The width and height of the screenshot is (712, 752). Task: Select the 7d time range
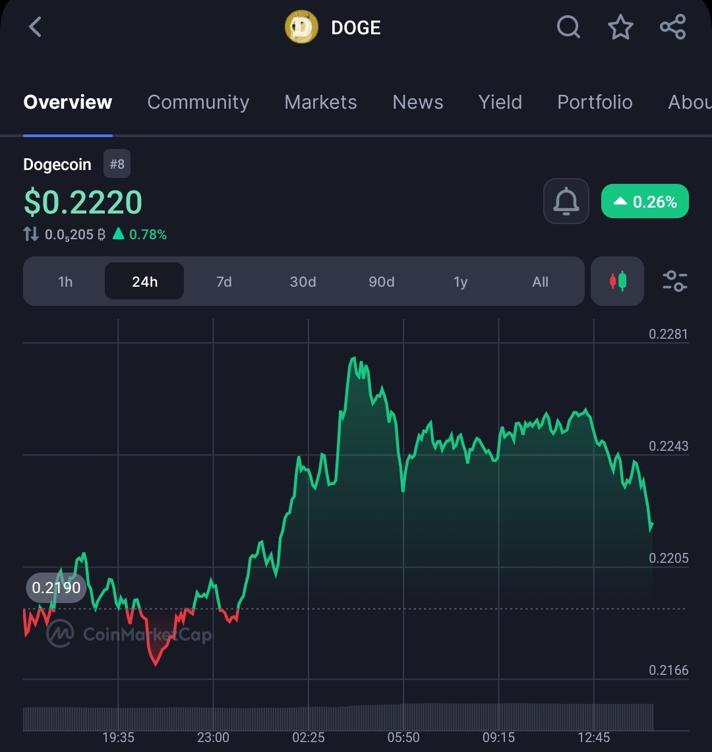[224, 282]
